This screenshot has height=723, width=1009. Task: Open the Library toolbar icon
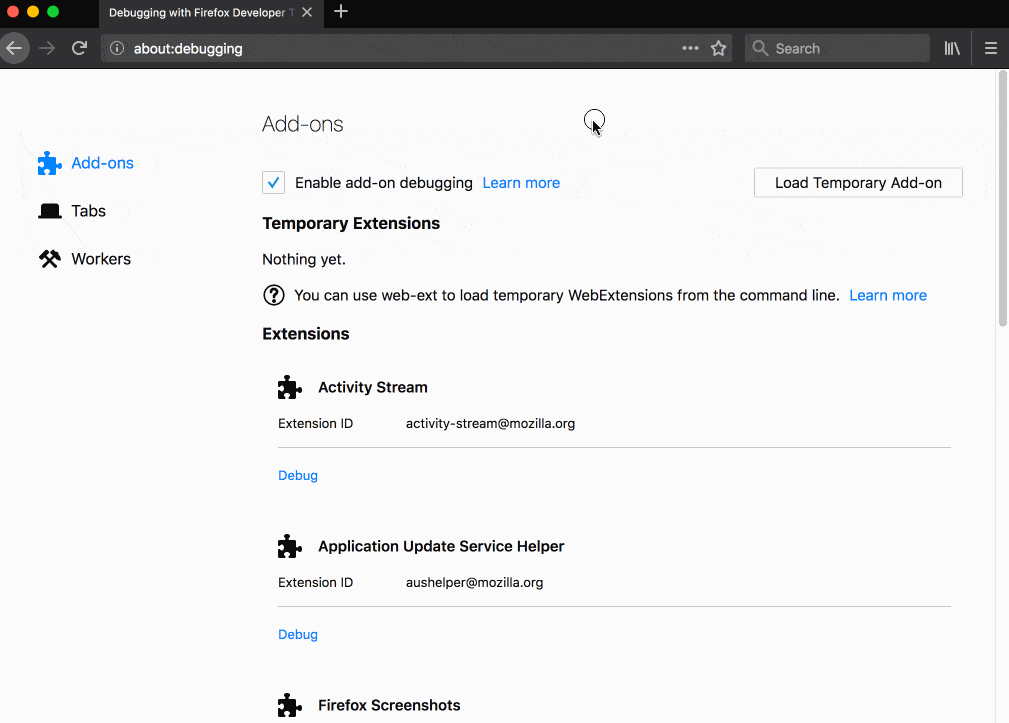952,48
